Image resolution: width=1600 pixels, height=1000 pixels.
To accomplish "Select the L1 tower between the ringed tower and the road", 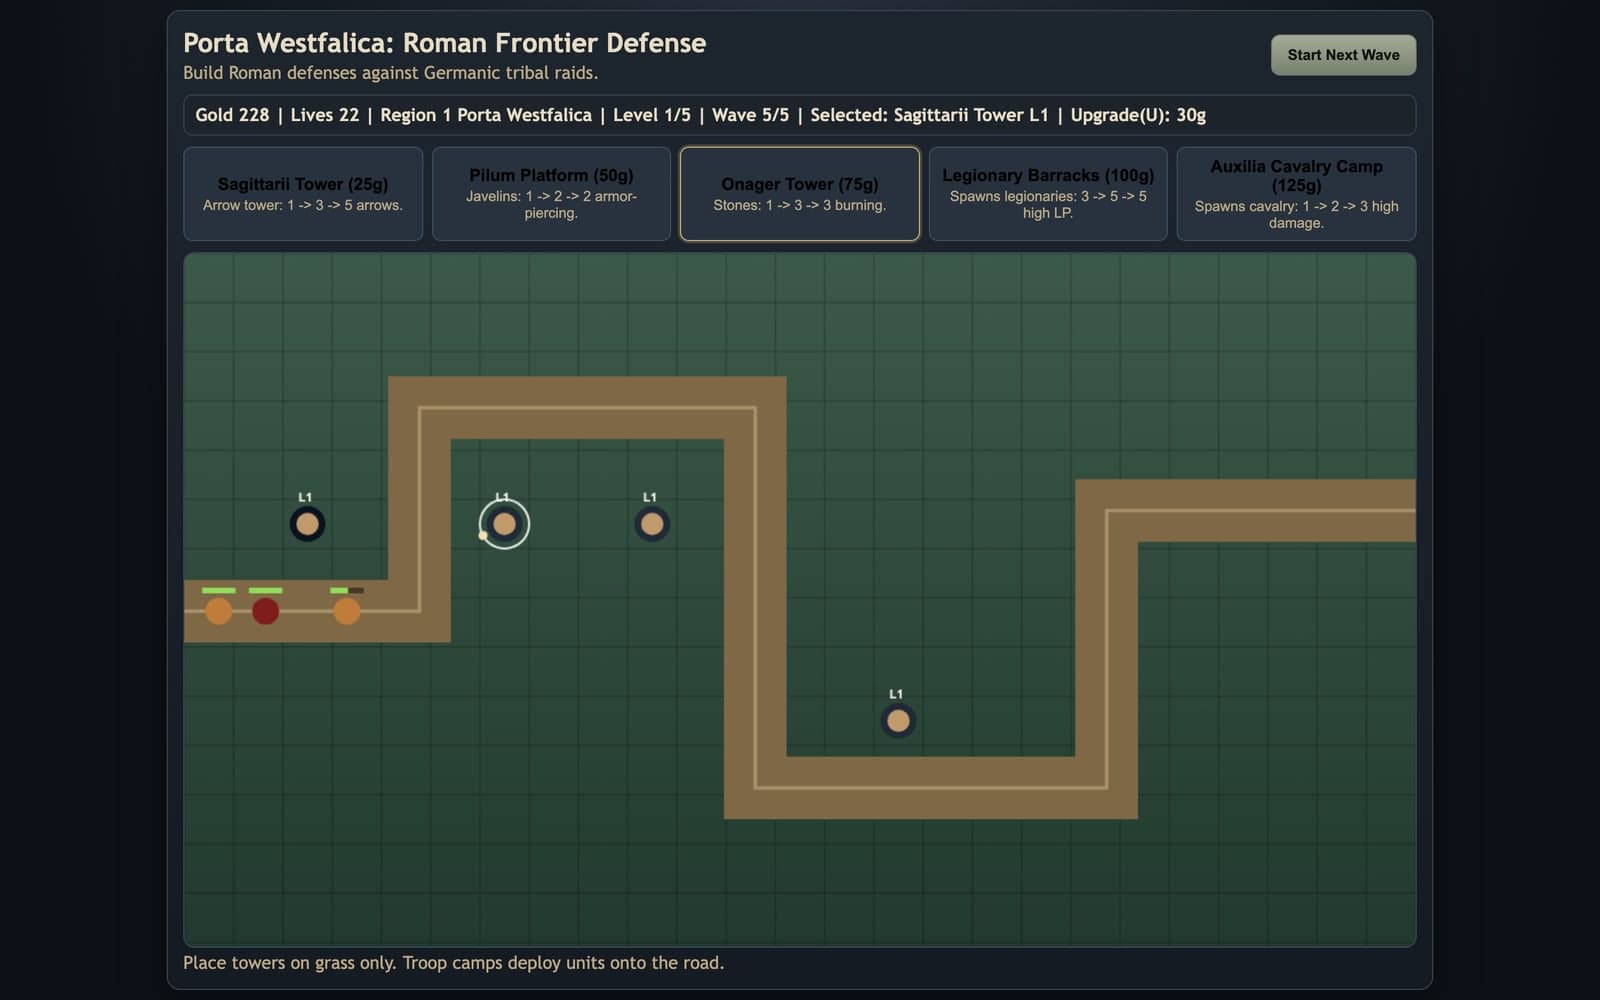I will click(x=652, y=524).
